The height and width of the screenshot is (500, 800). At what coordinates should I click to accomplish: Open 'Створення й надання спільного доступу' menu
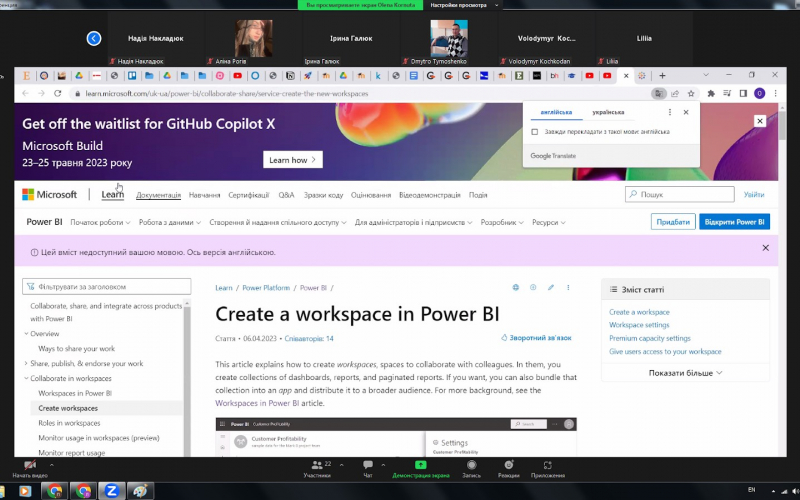[x=278, y=222]
